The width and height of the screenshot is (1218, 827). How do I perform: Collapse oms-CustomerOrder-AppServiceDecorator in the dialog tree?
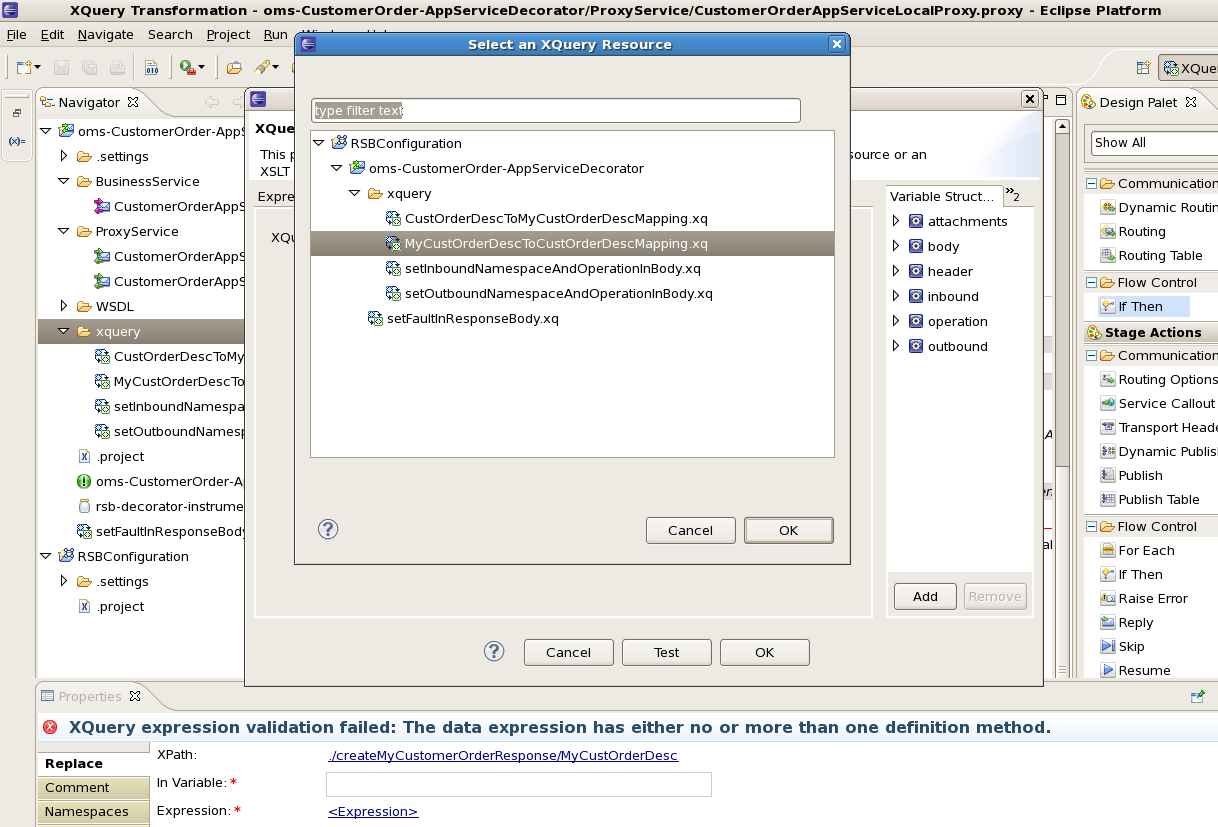point(337,168)
